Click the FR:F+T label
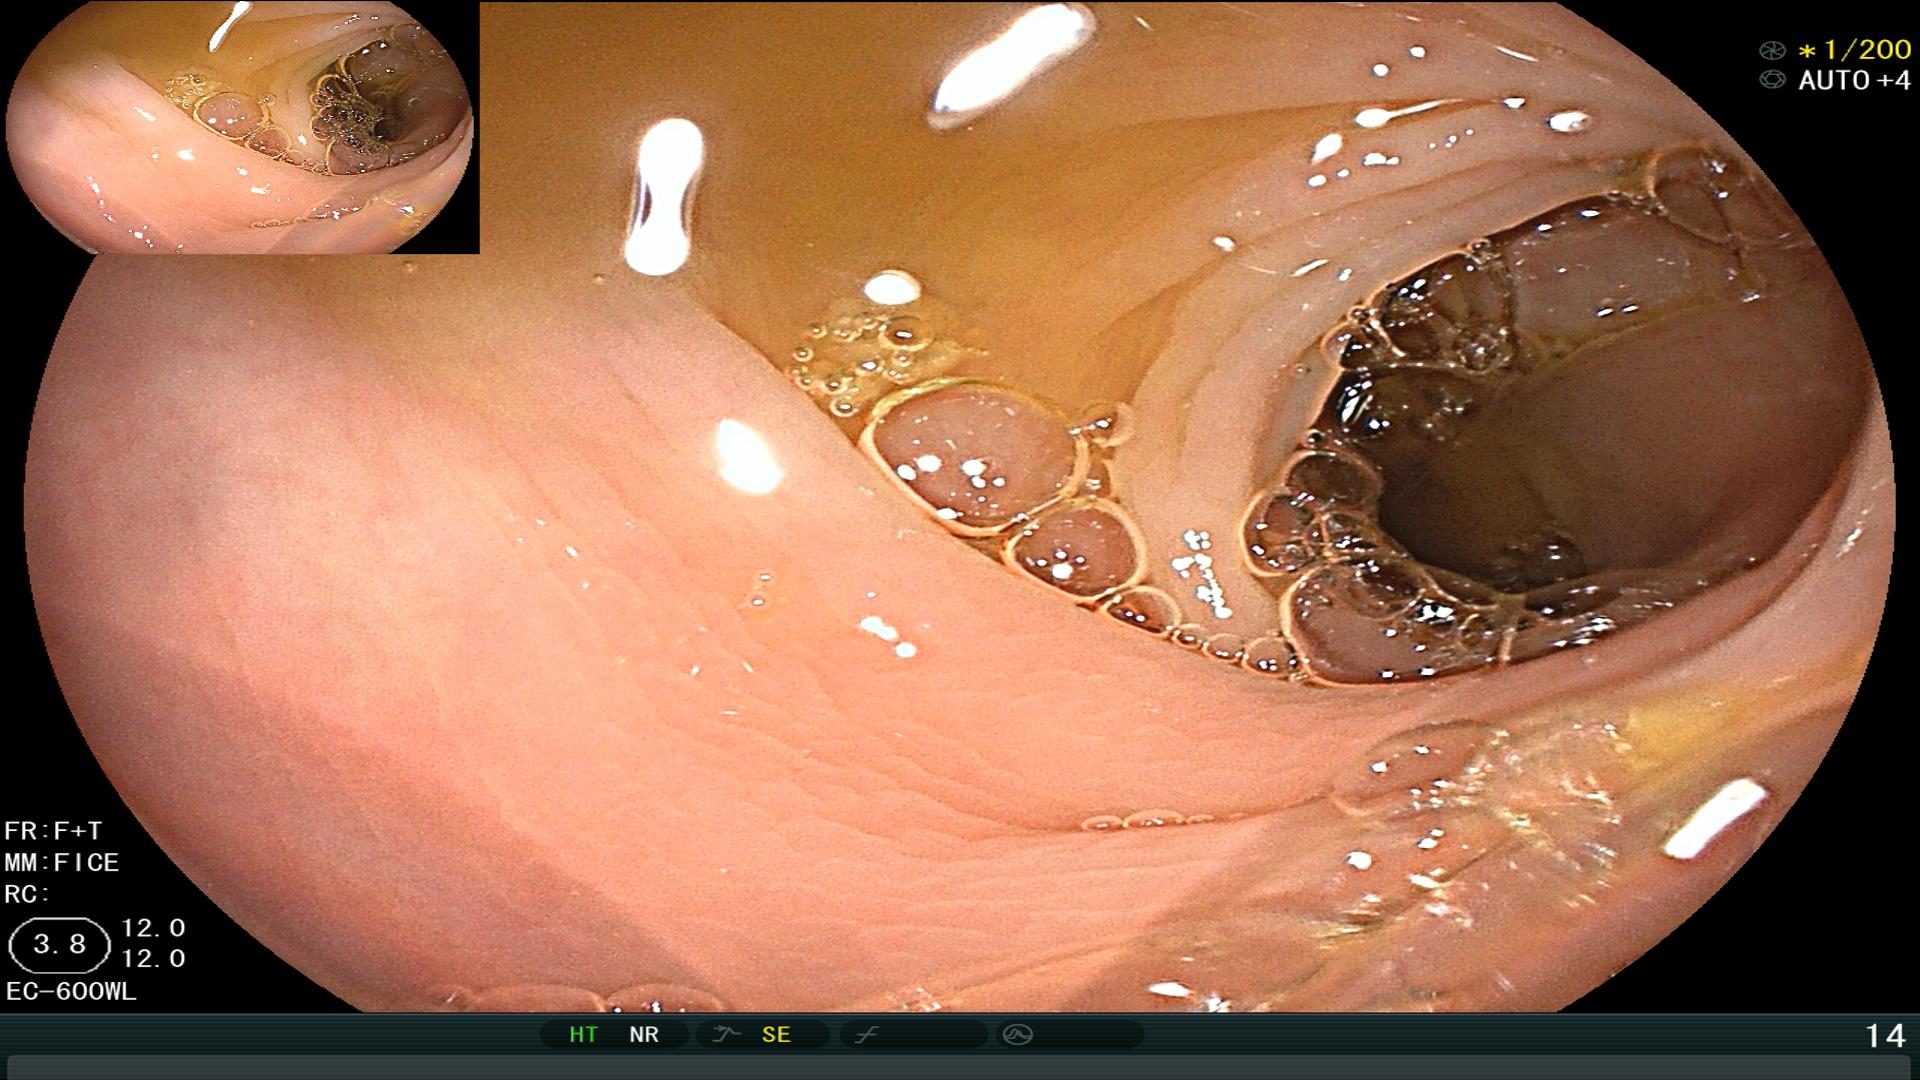The image size is (1920, 1080). pos(53,831)
